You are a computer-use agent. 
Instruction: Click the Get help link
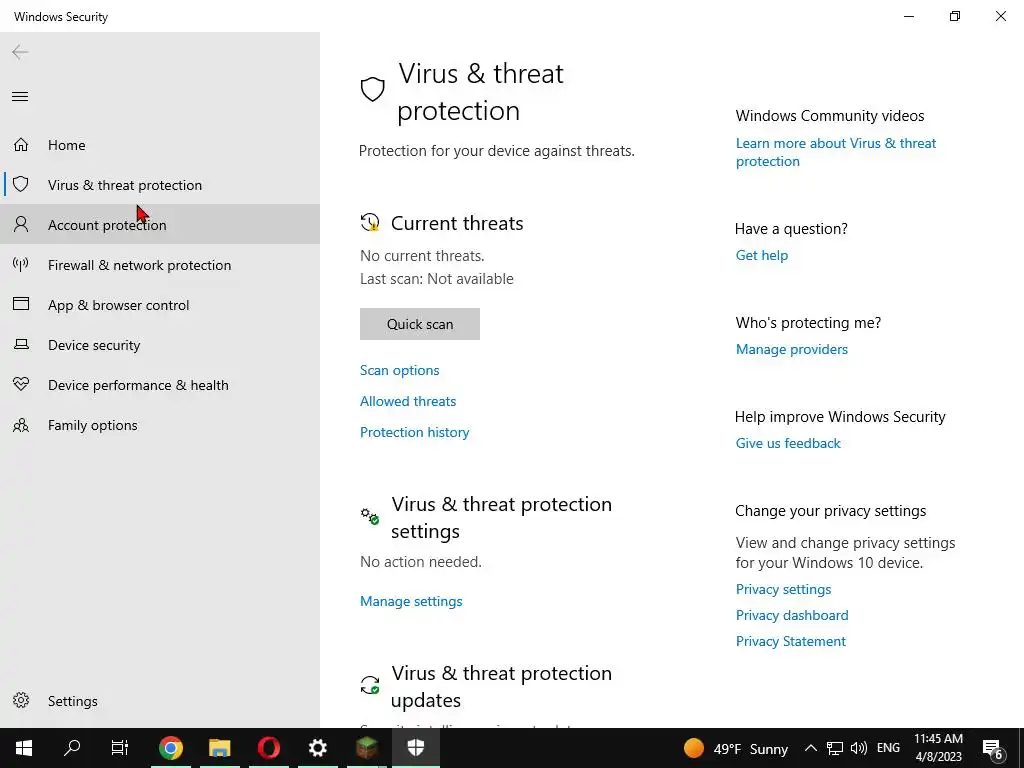(762, 255)
